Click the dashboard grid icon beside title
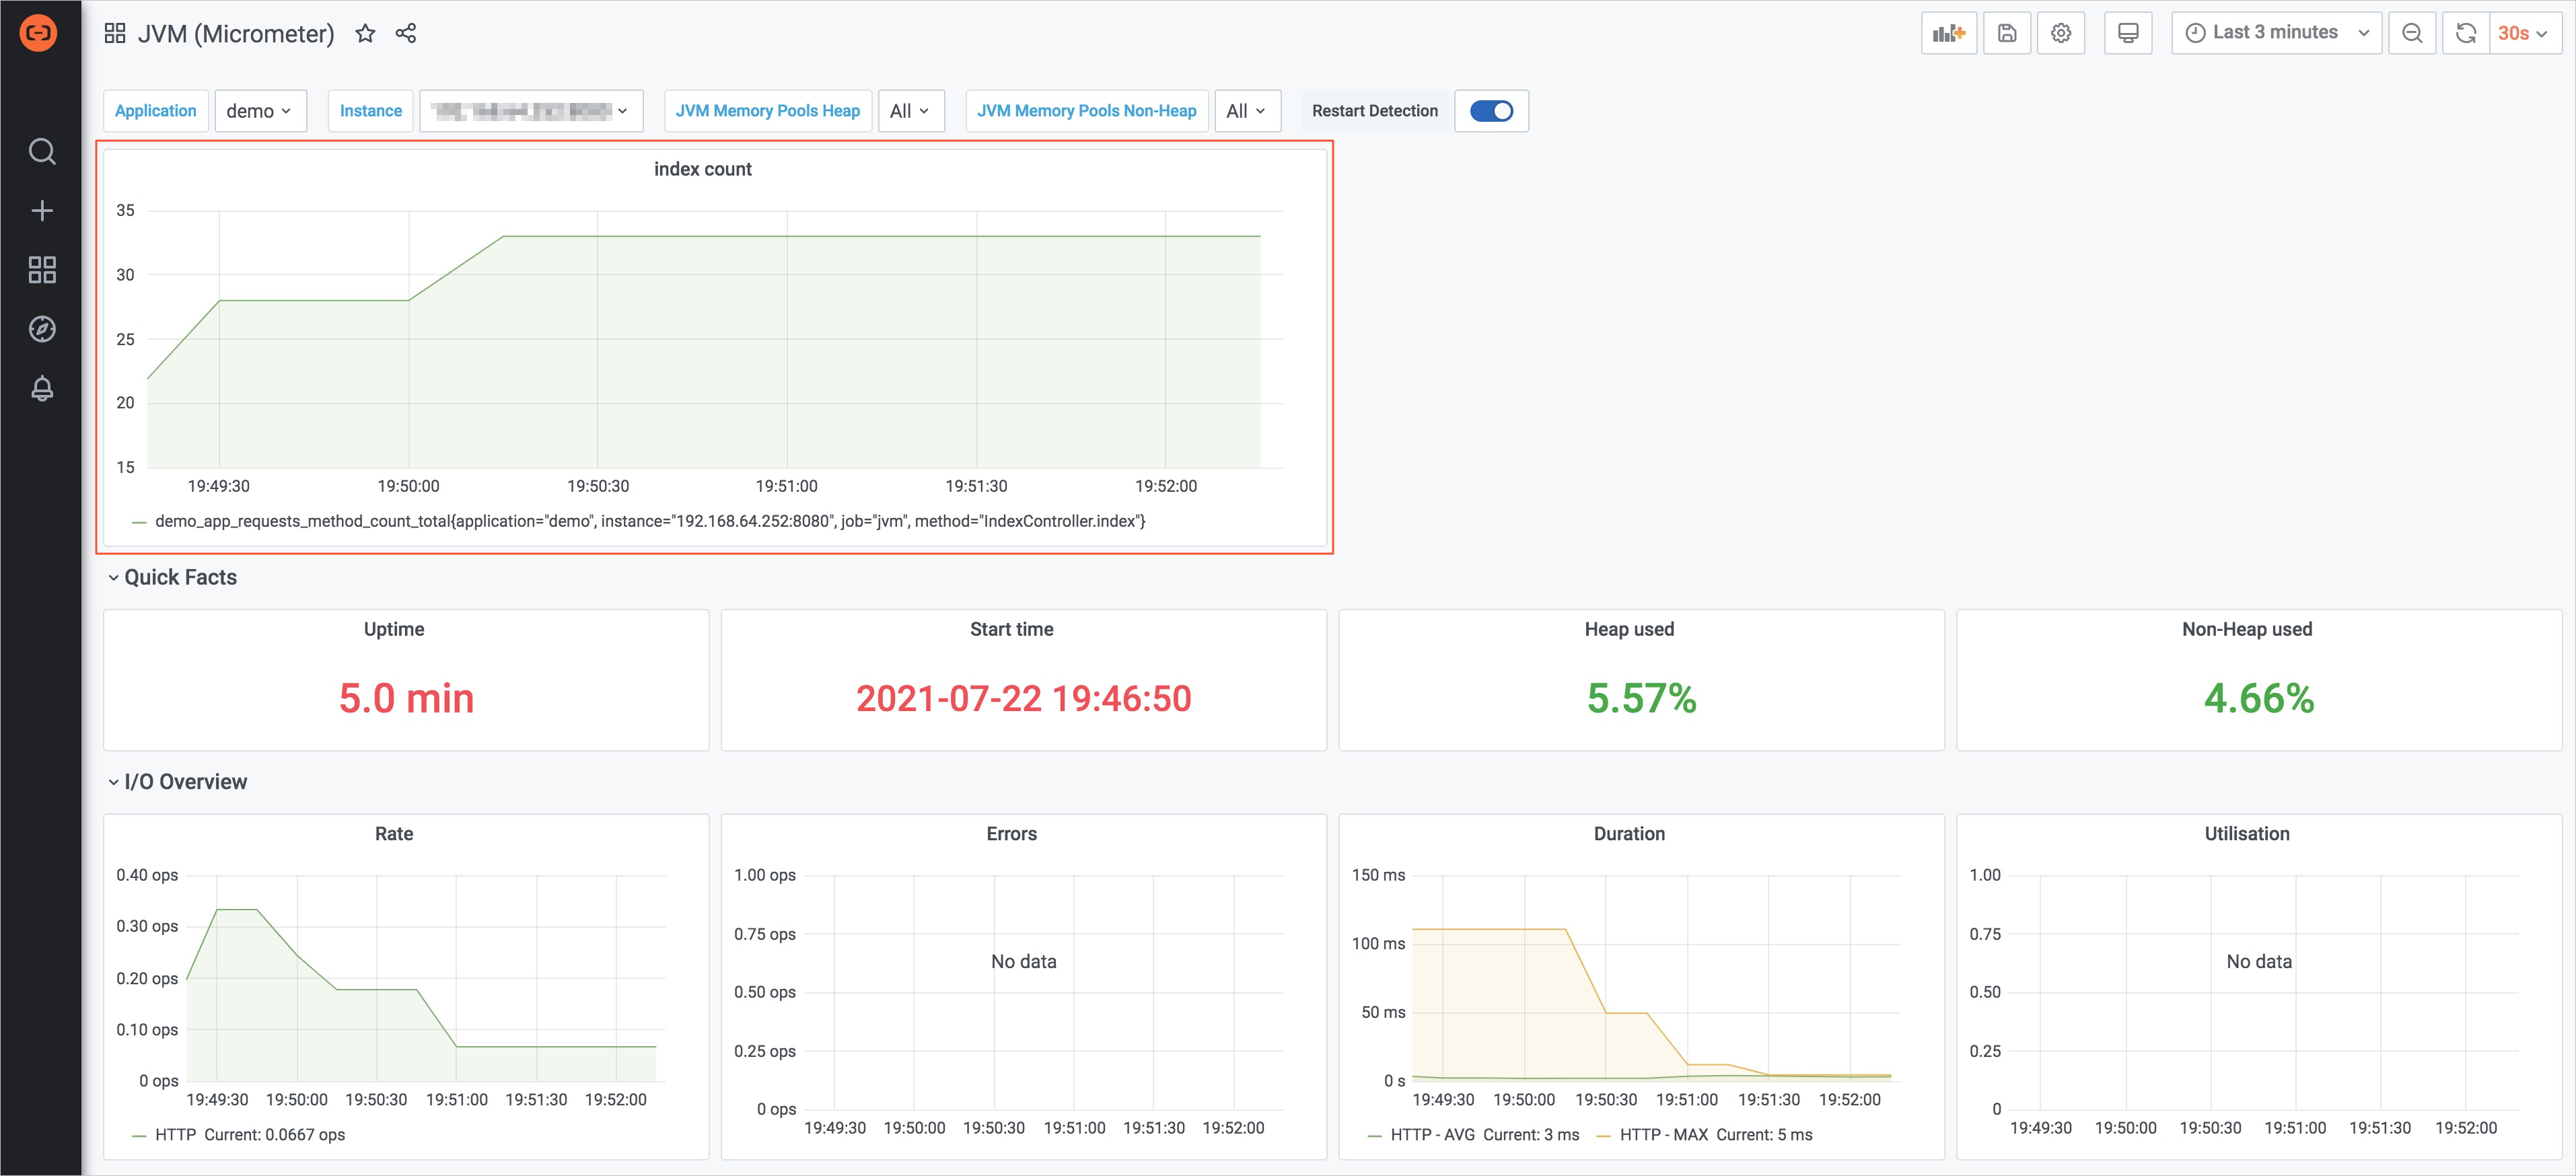2576x1176 pixels. (115, 33)
